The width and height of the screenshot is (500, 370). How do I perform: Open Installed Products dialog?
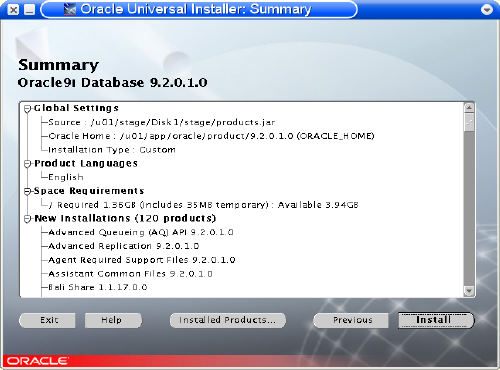[228, 320]
